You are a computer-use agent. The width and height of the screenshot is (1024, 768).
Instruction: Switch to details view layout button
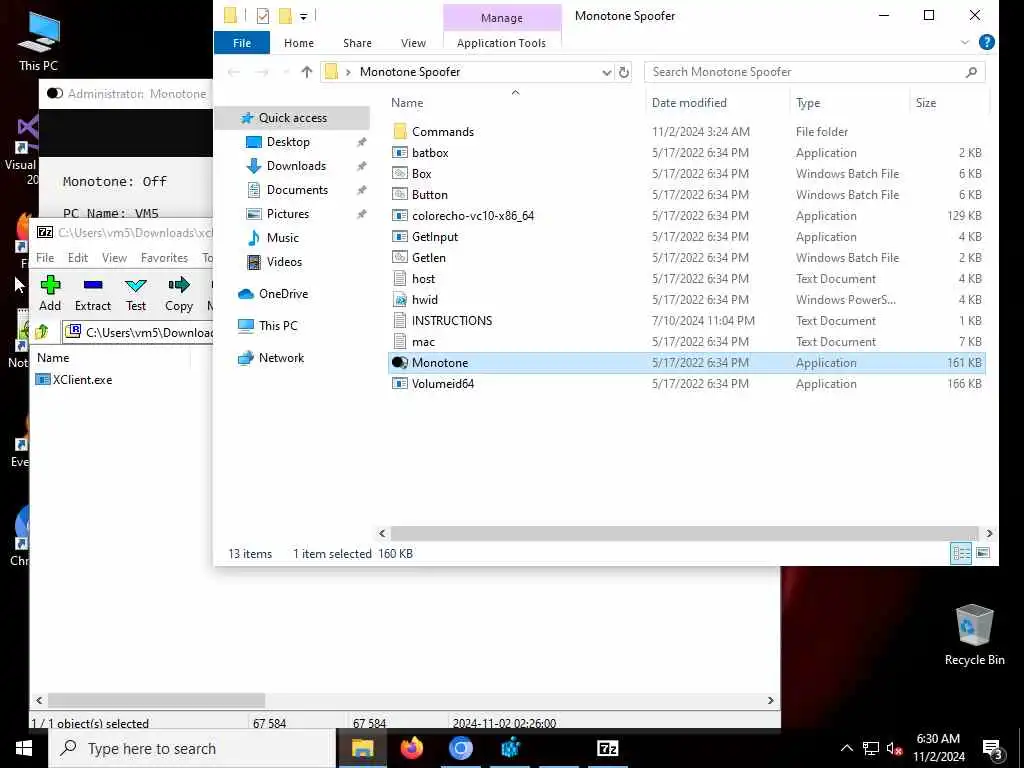[961, 553]
